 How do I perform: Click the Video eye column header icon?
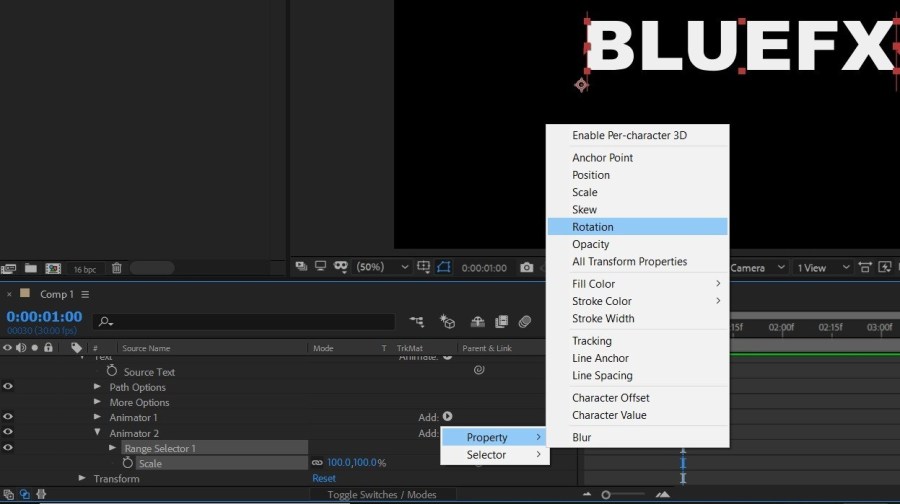[x=7, y=348]
